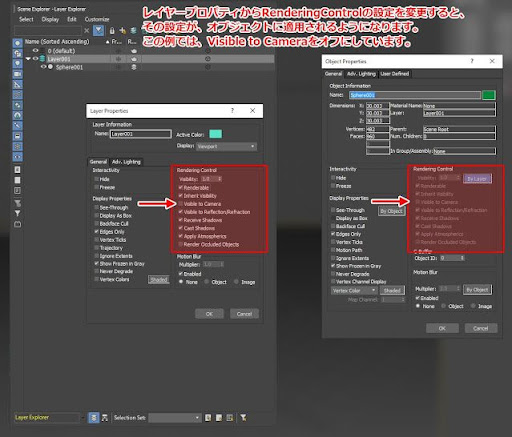Click the bottom container icon in sidebar

point(17,224)
